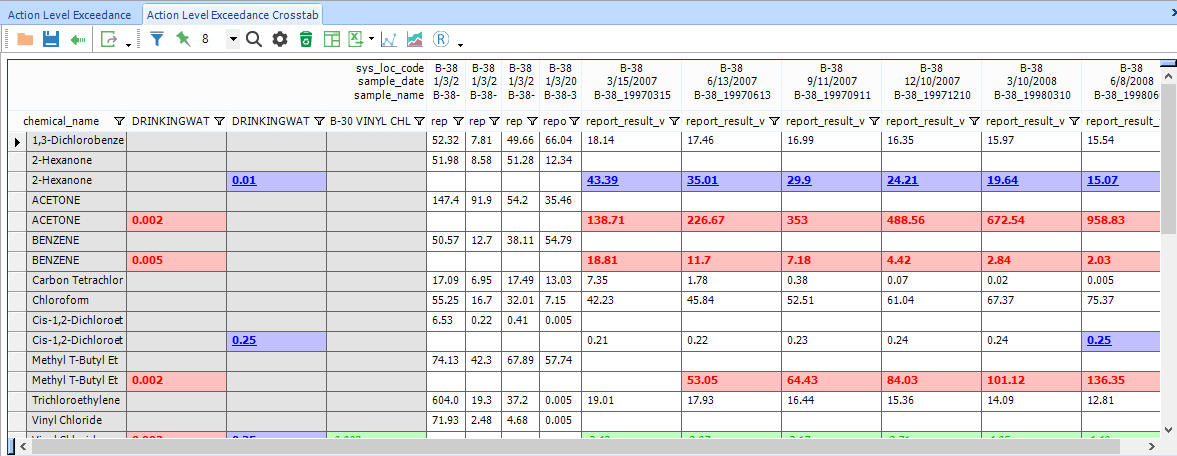Click the red 18.81 BENZENE value

click(602, 261)
